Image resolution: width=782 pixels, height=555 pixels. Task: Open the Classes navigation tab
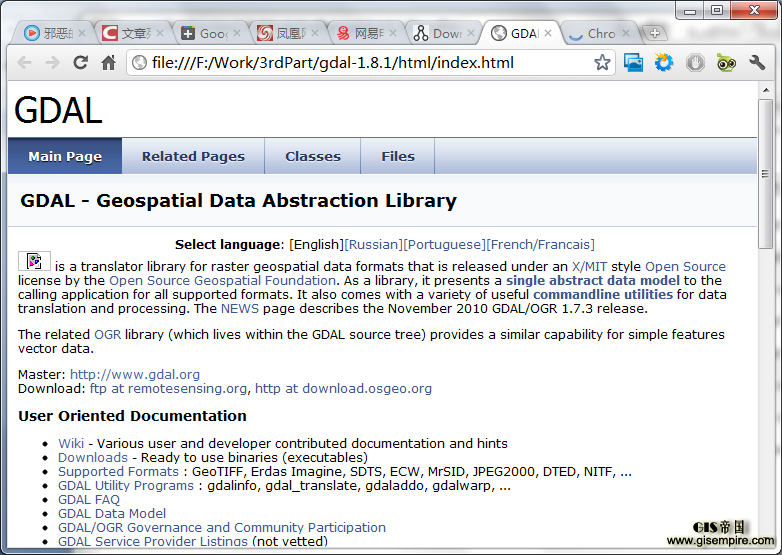[x=313, y=156]
